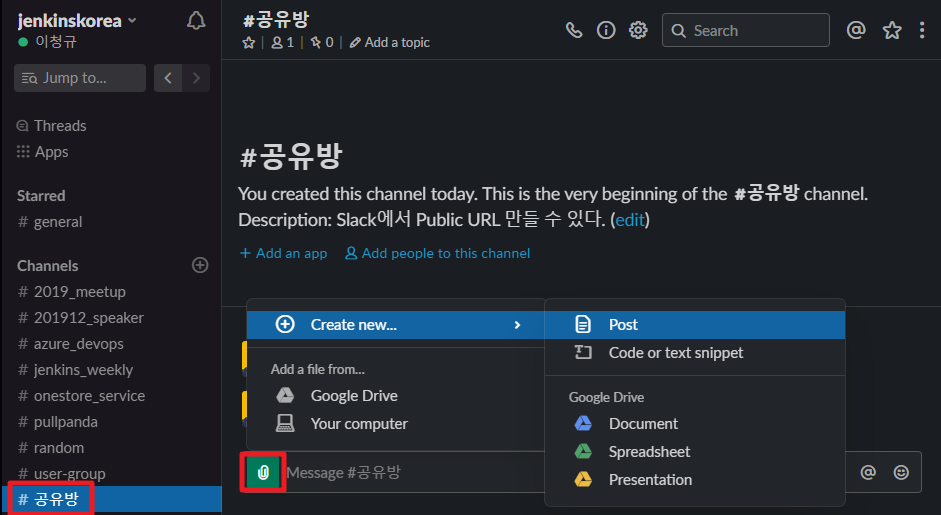Mention someone with @ icon in message box
Image resolution: width=941 pixels, height=515 pixels.
coord(868,472)
